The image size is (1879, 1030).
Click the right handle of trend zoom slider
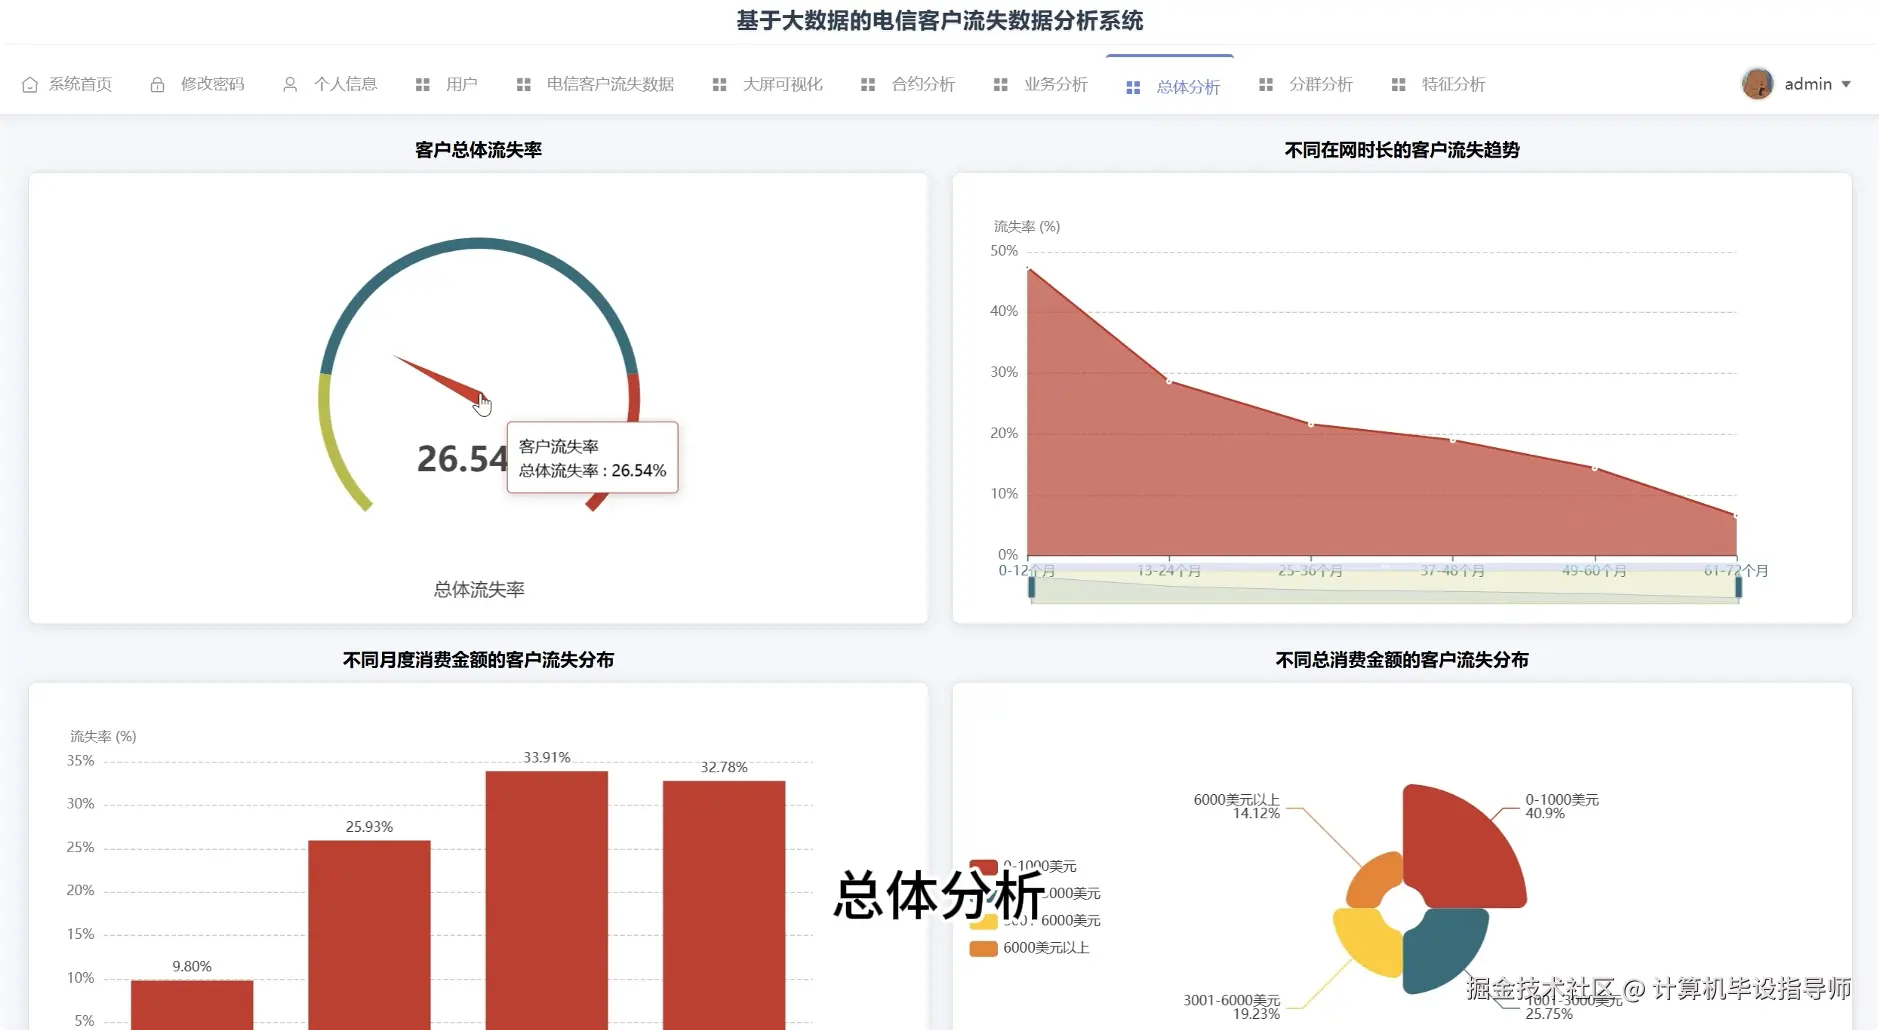[1738, 587]
